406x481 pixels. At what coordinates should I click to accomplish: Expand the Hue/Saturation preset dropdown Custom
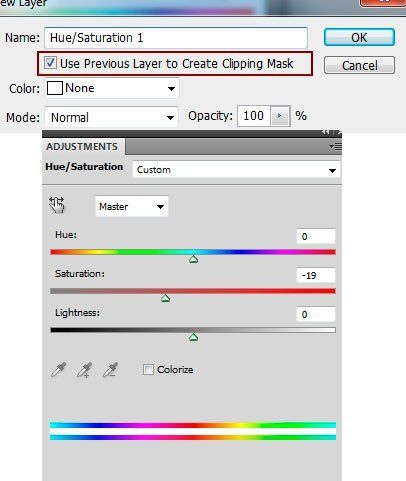tap(236, 170)
